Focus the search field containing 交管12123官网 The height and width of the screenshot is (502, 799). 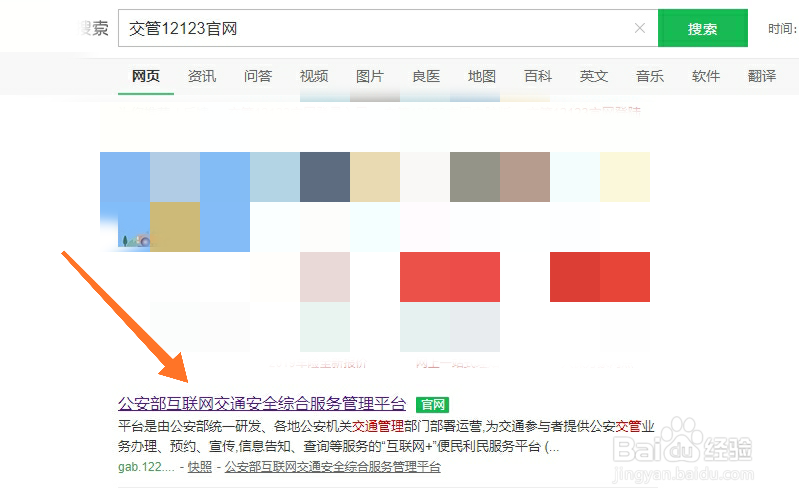(388, 28)
